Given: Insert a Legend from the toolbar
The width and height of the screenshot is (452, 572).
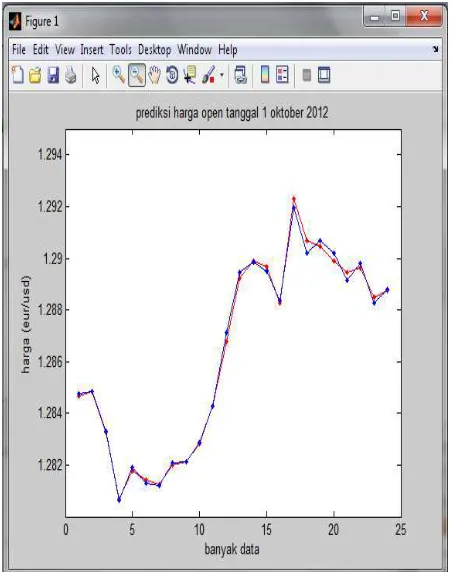Looking at the screenshot, I should click(x=282, y=75).
